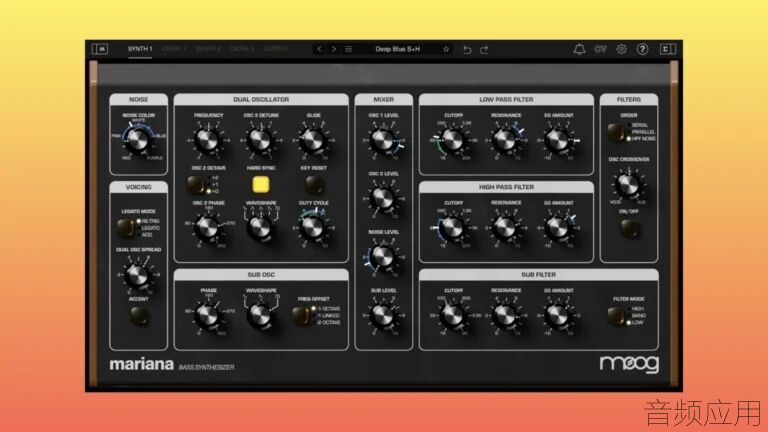Click the undo arrow icon
This screenshot has height=432, width=768.
467,49
